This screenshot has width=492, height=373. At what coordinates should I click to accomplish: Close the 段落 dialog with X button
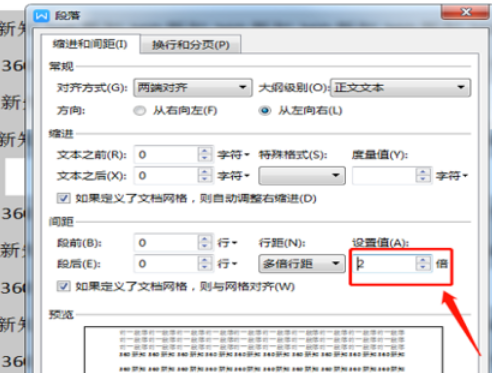click(x=466, y=12)
